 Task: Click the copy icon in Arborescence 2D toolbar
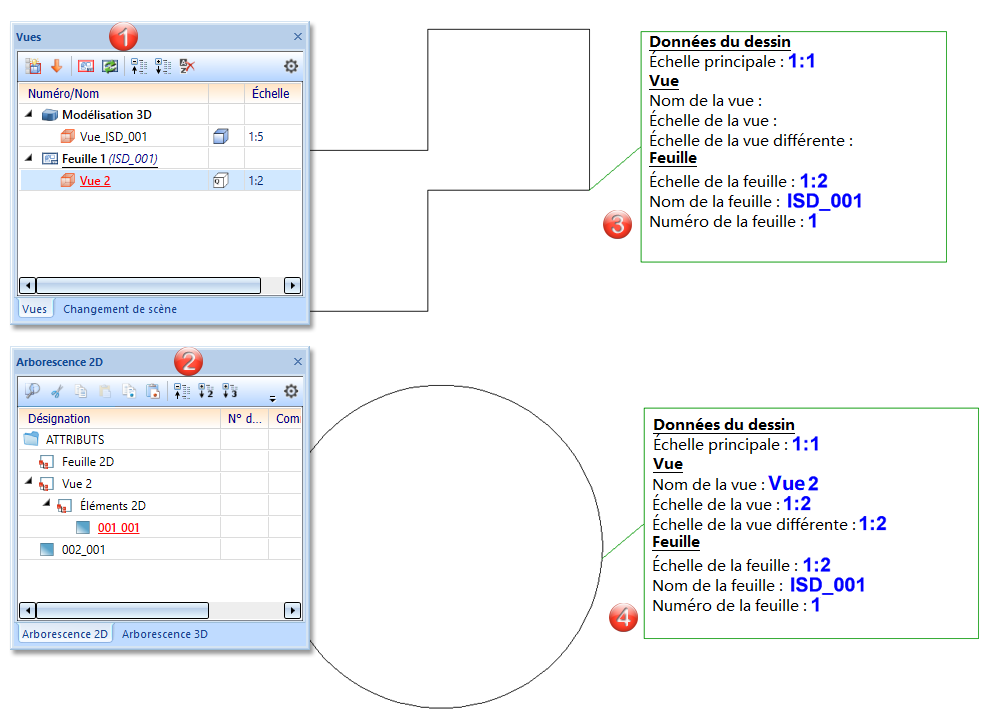[81, 391]
